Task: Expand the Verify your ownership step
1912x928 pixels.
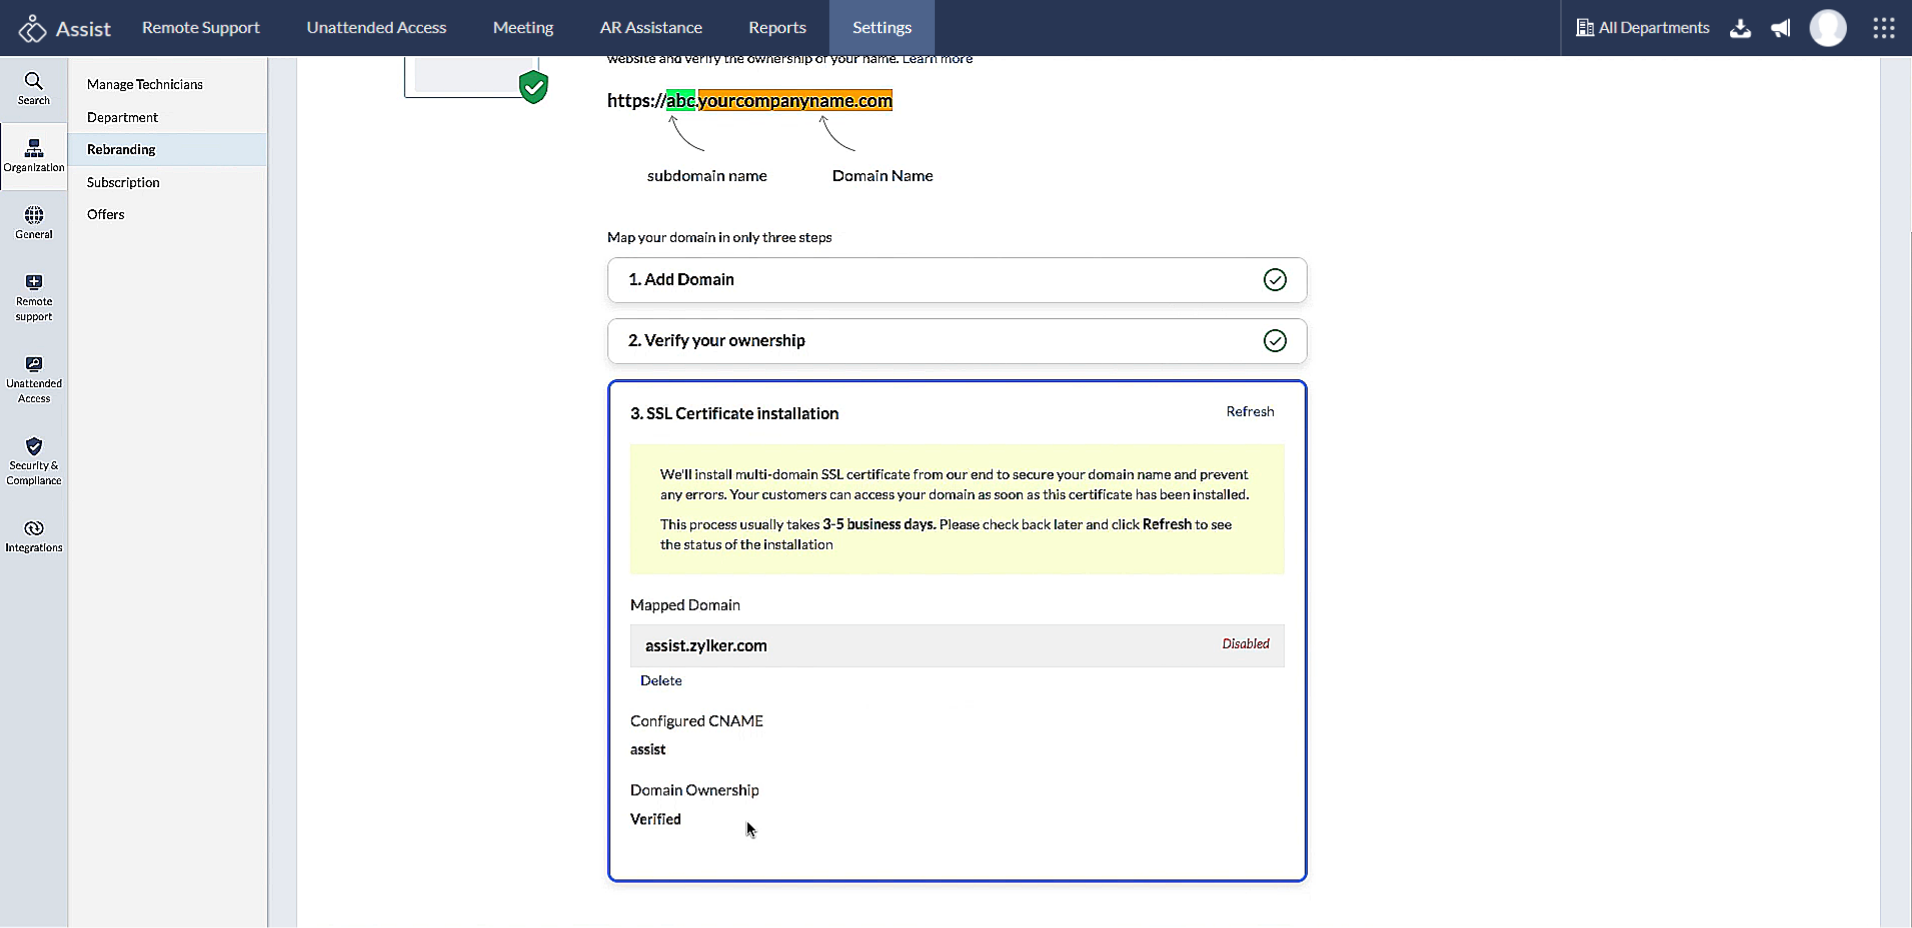Action: pyautogui.click(x=956, y=340)
